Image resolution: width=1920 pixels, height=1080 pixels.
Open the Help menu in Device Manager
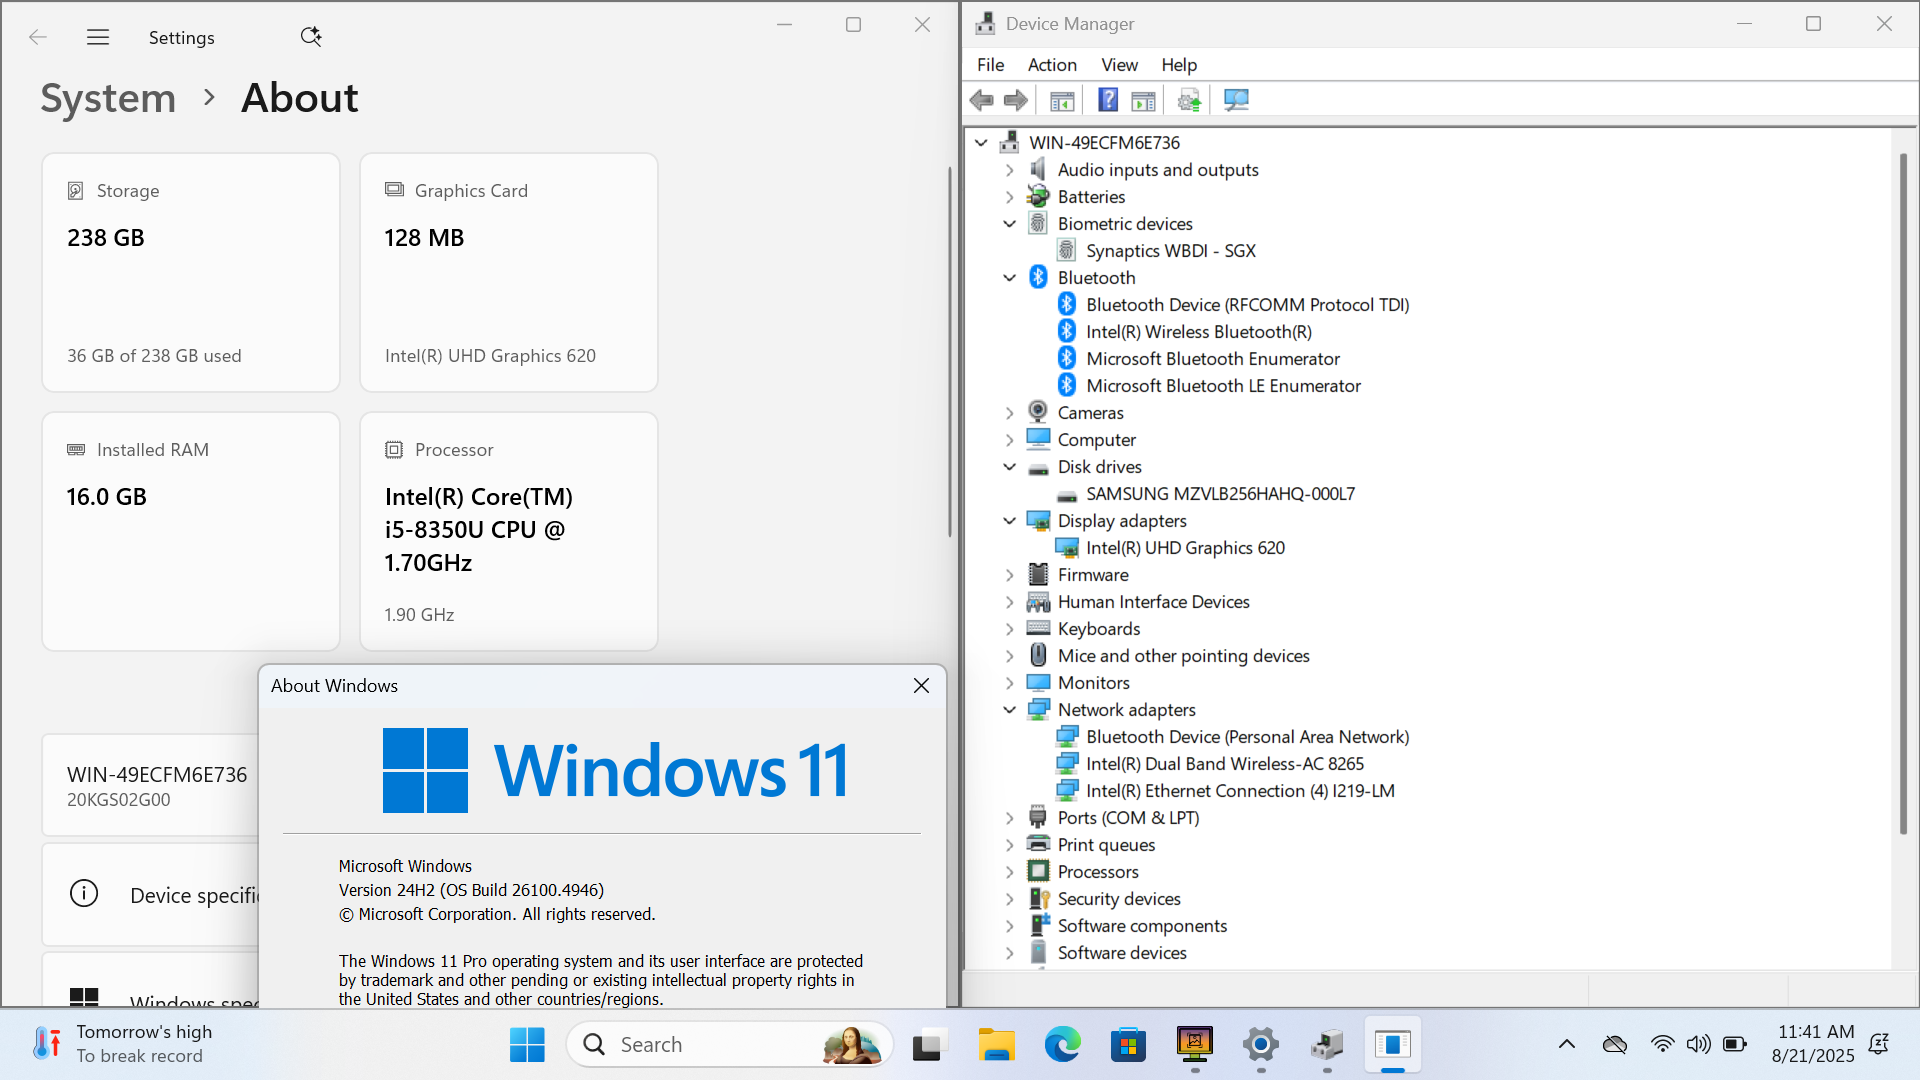coord(1179,65)
